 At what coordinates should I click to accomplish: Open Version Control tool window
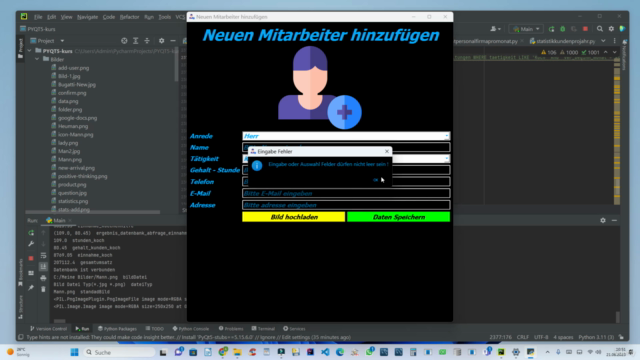(x=48, y=329)
